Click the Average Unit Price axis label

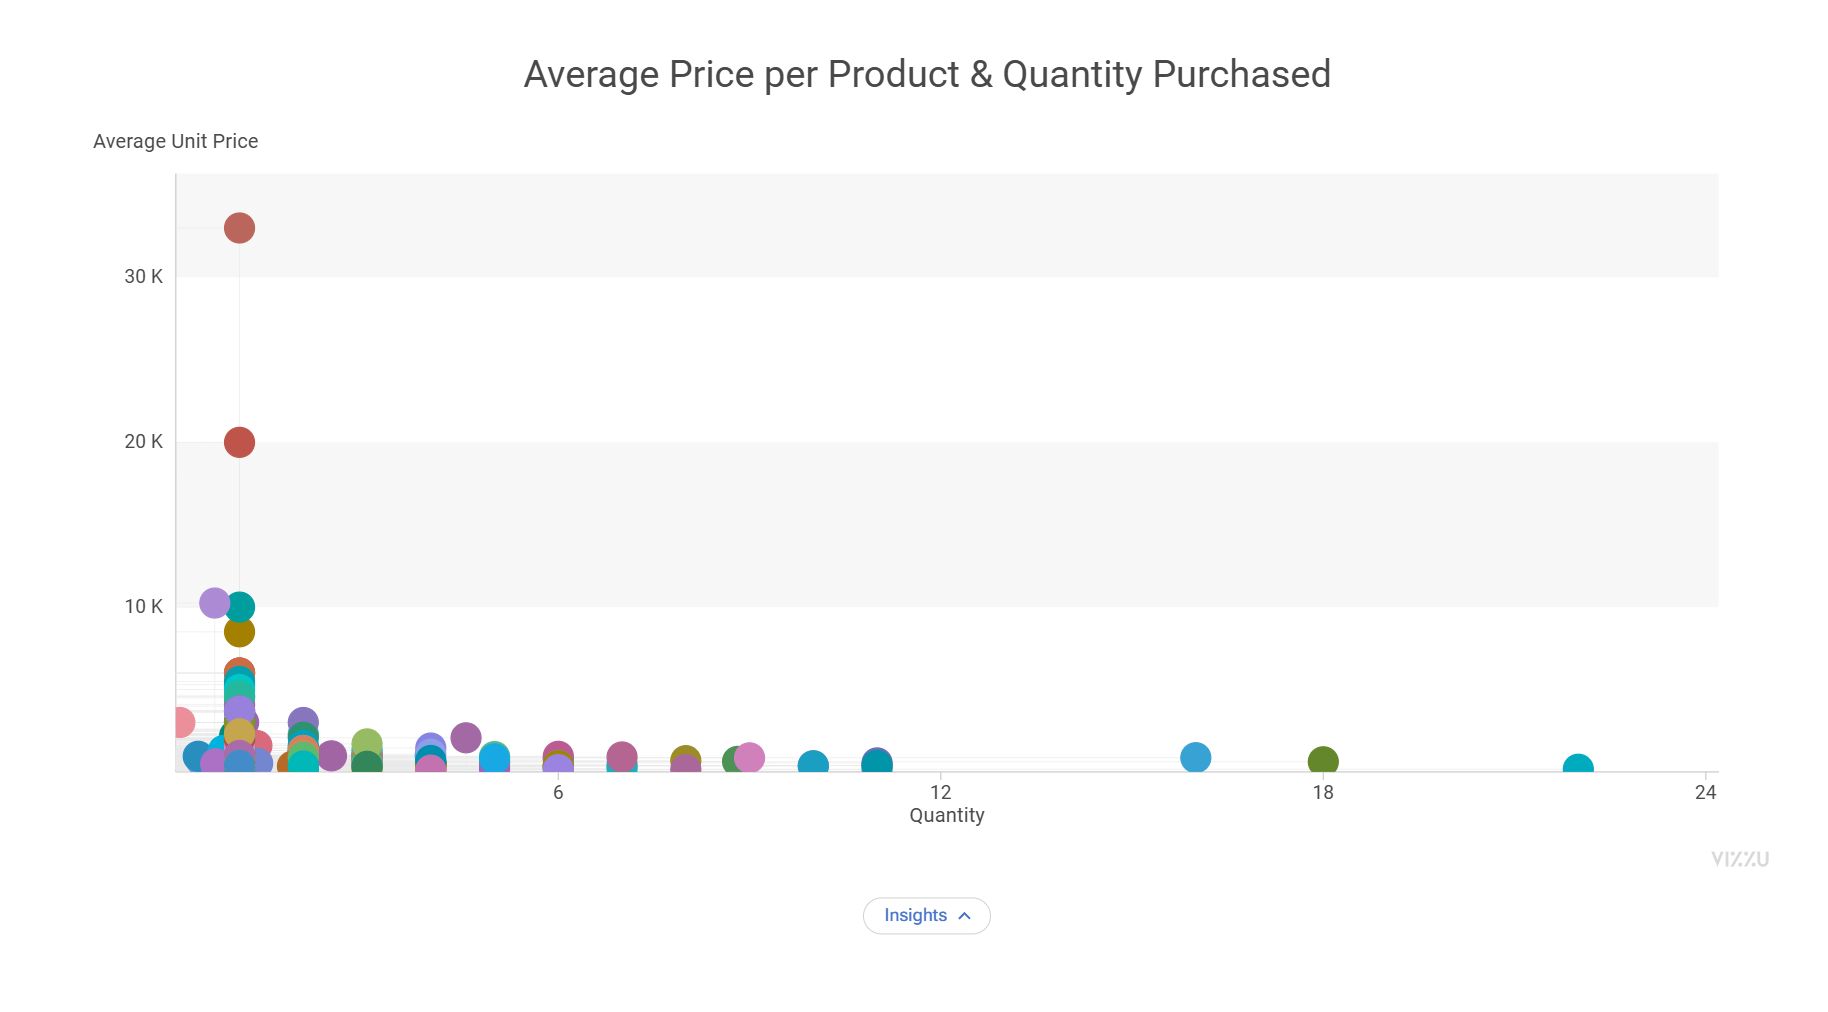point(175,141)
